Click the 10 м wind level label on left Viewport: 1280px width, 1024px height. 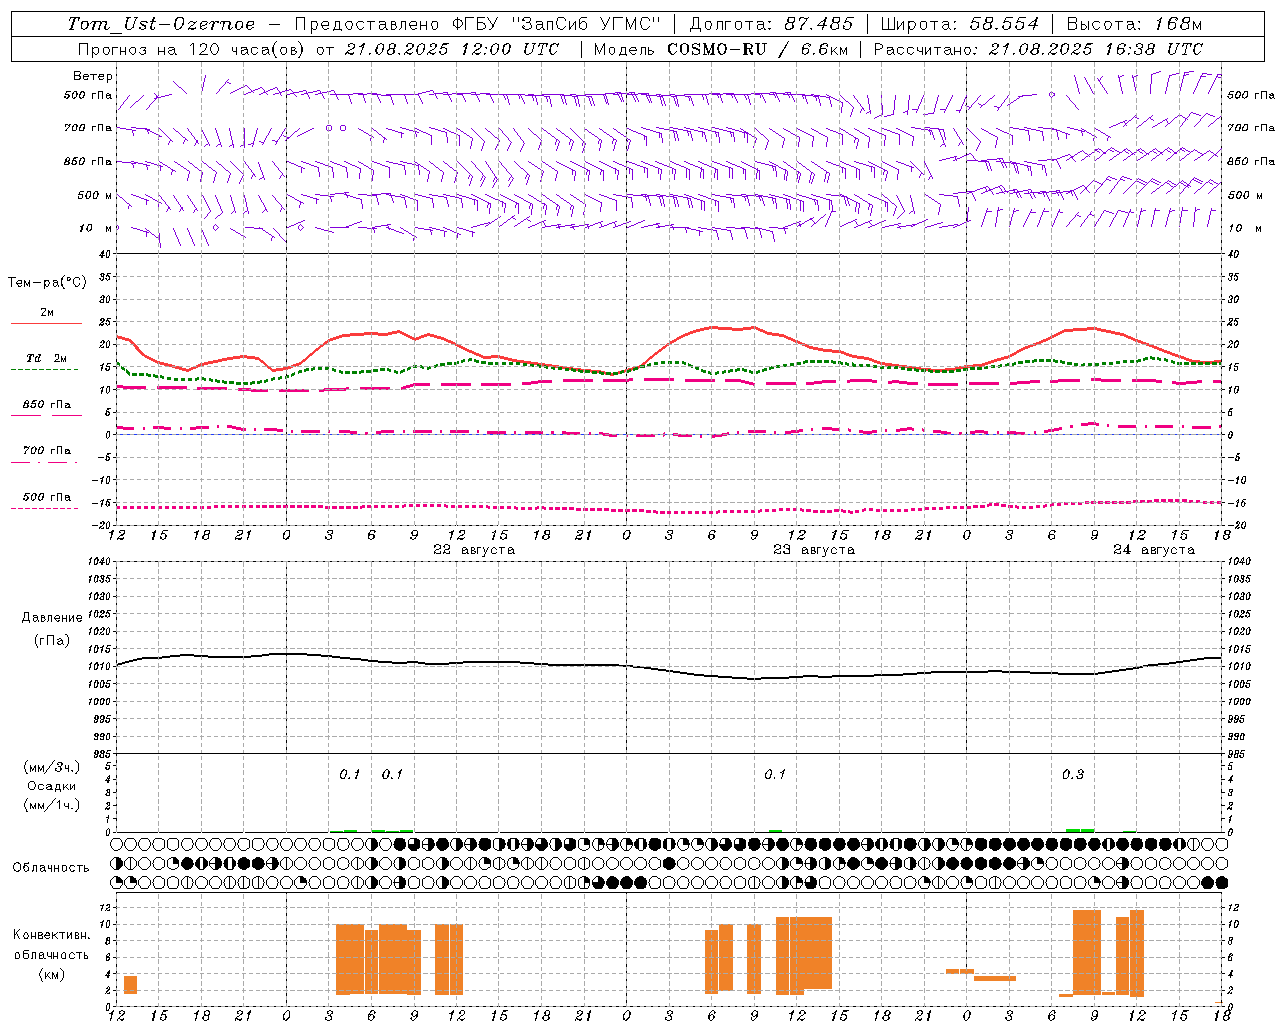(96, 228)
